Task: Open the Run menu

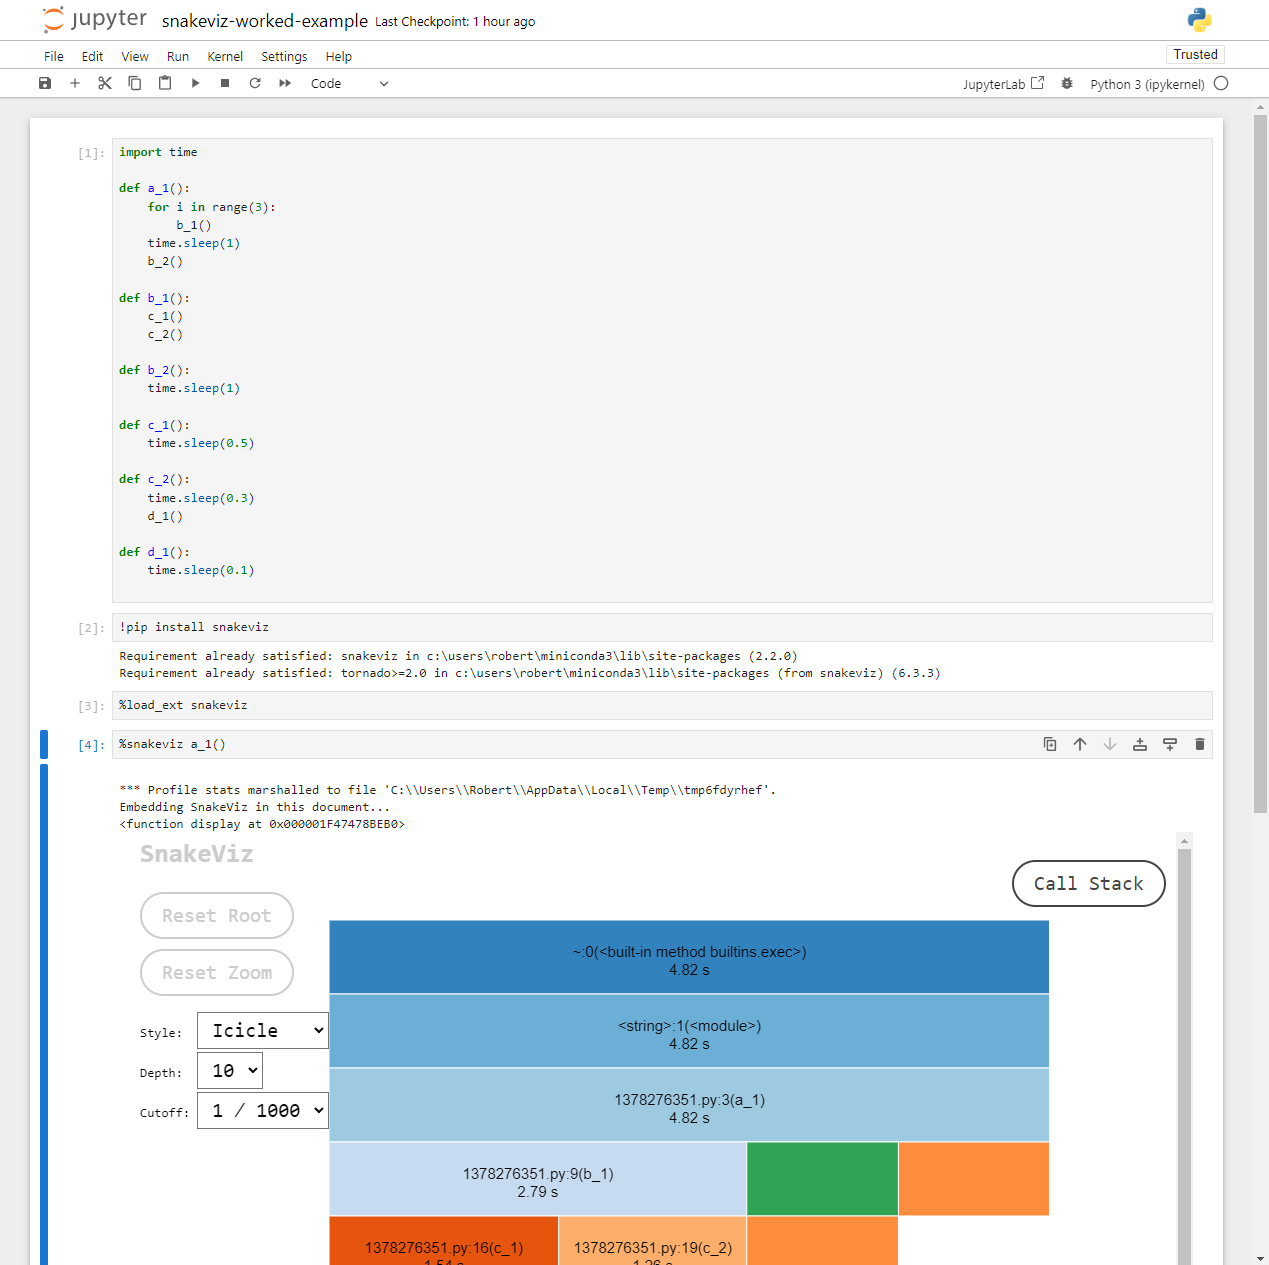Action: (178, 57)
